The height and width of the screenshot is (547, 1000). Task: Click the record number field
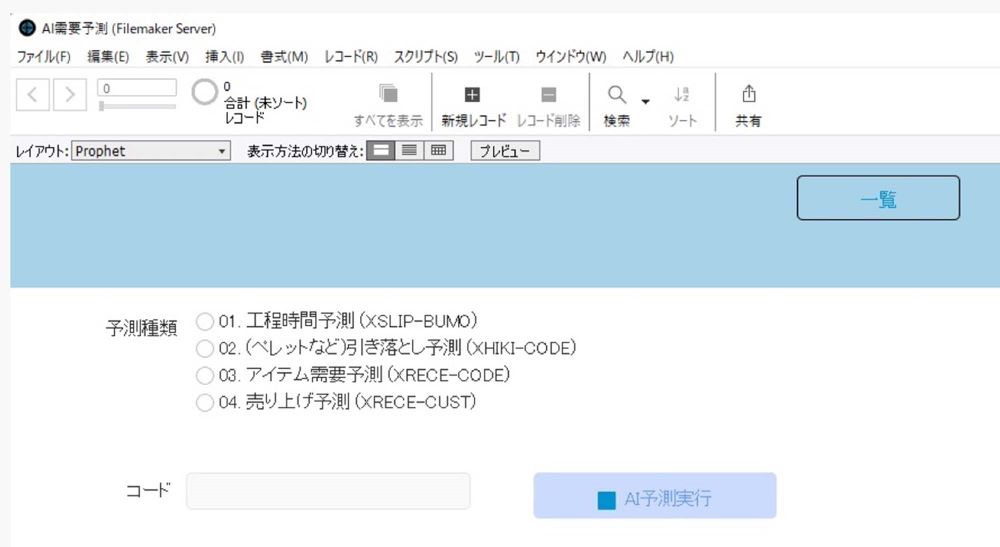136,88
